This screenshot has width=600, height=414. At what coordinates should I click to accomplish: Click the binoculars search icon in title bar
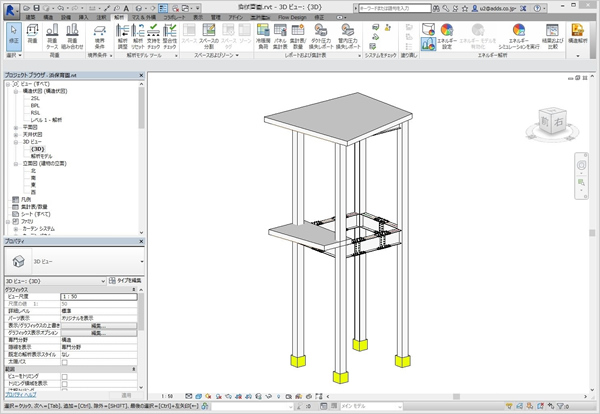pos(437,8)
